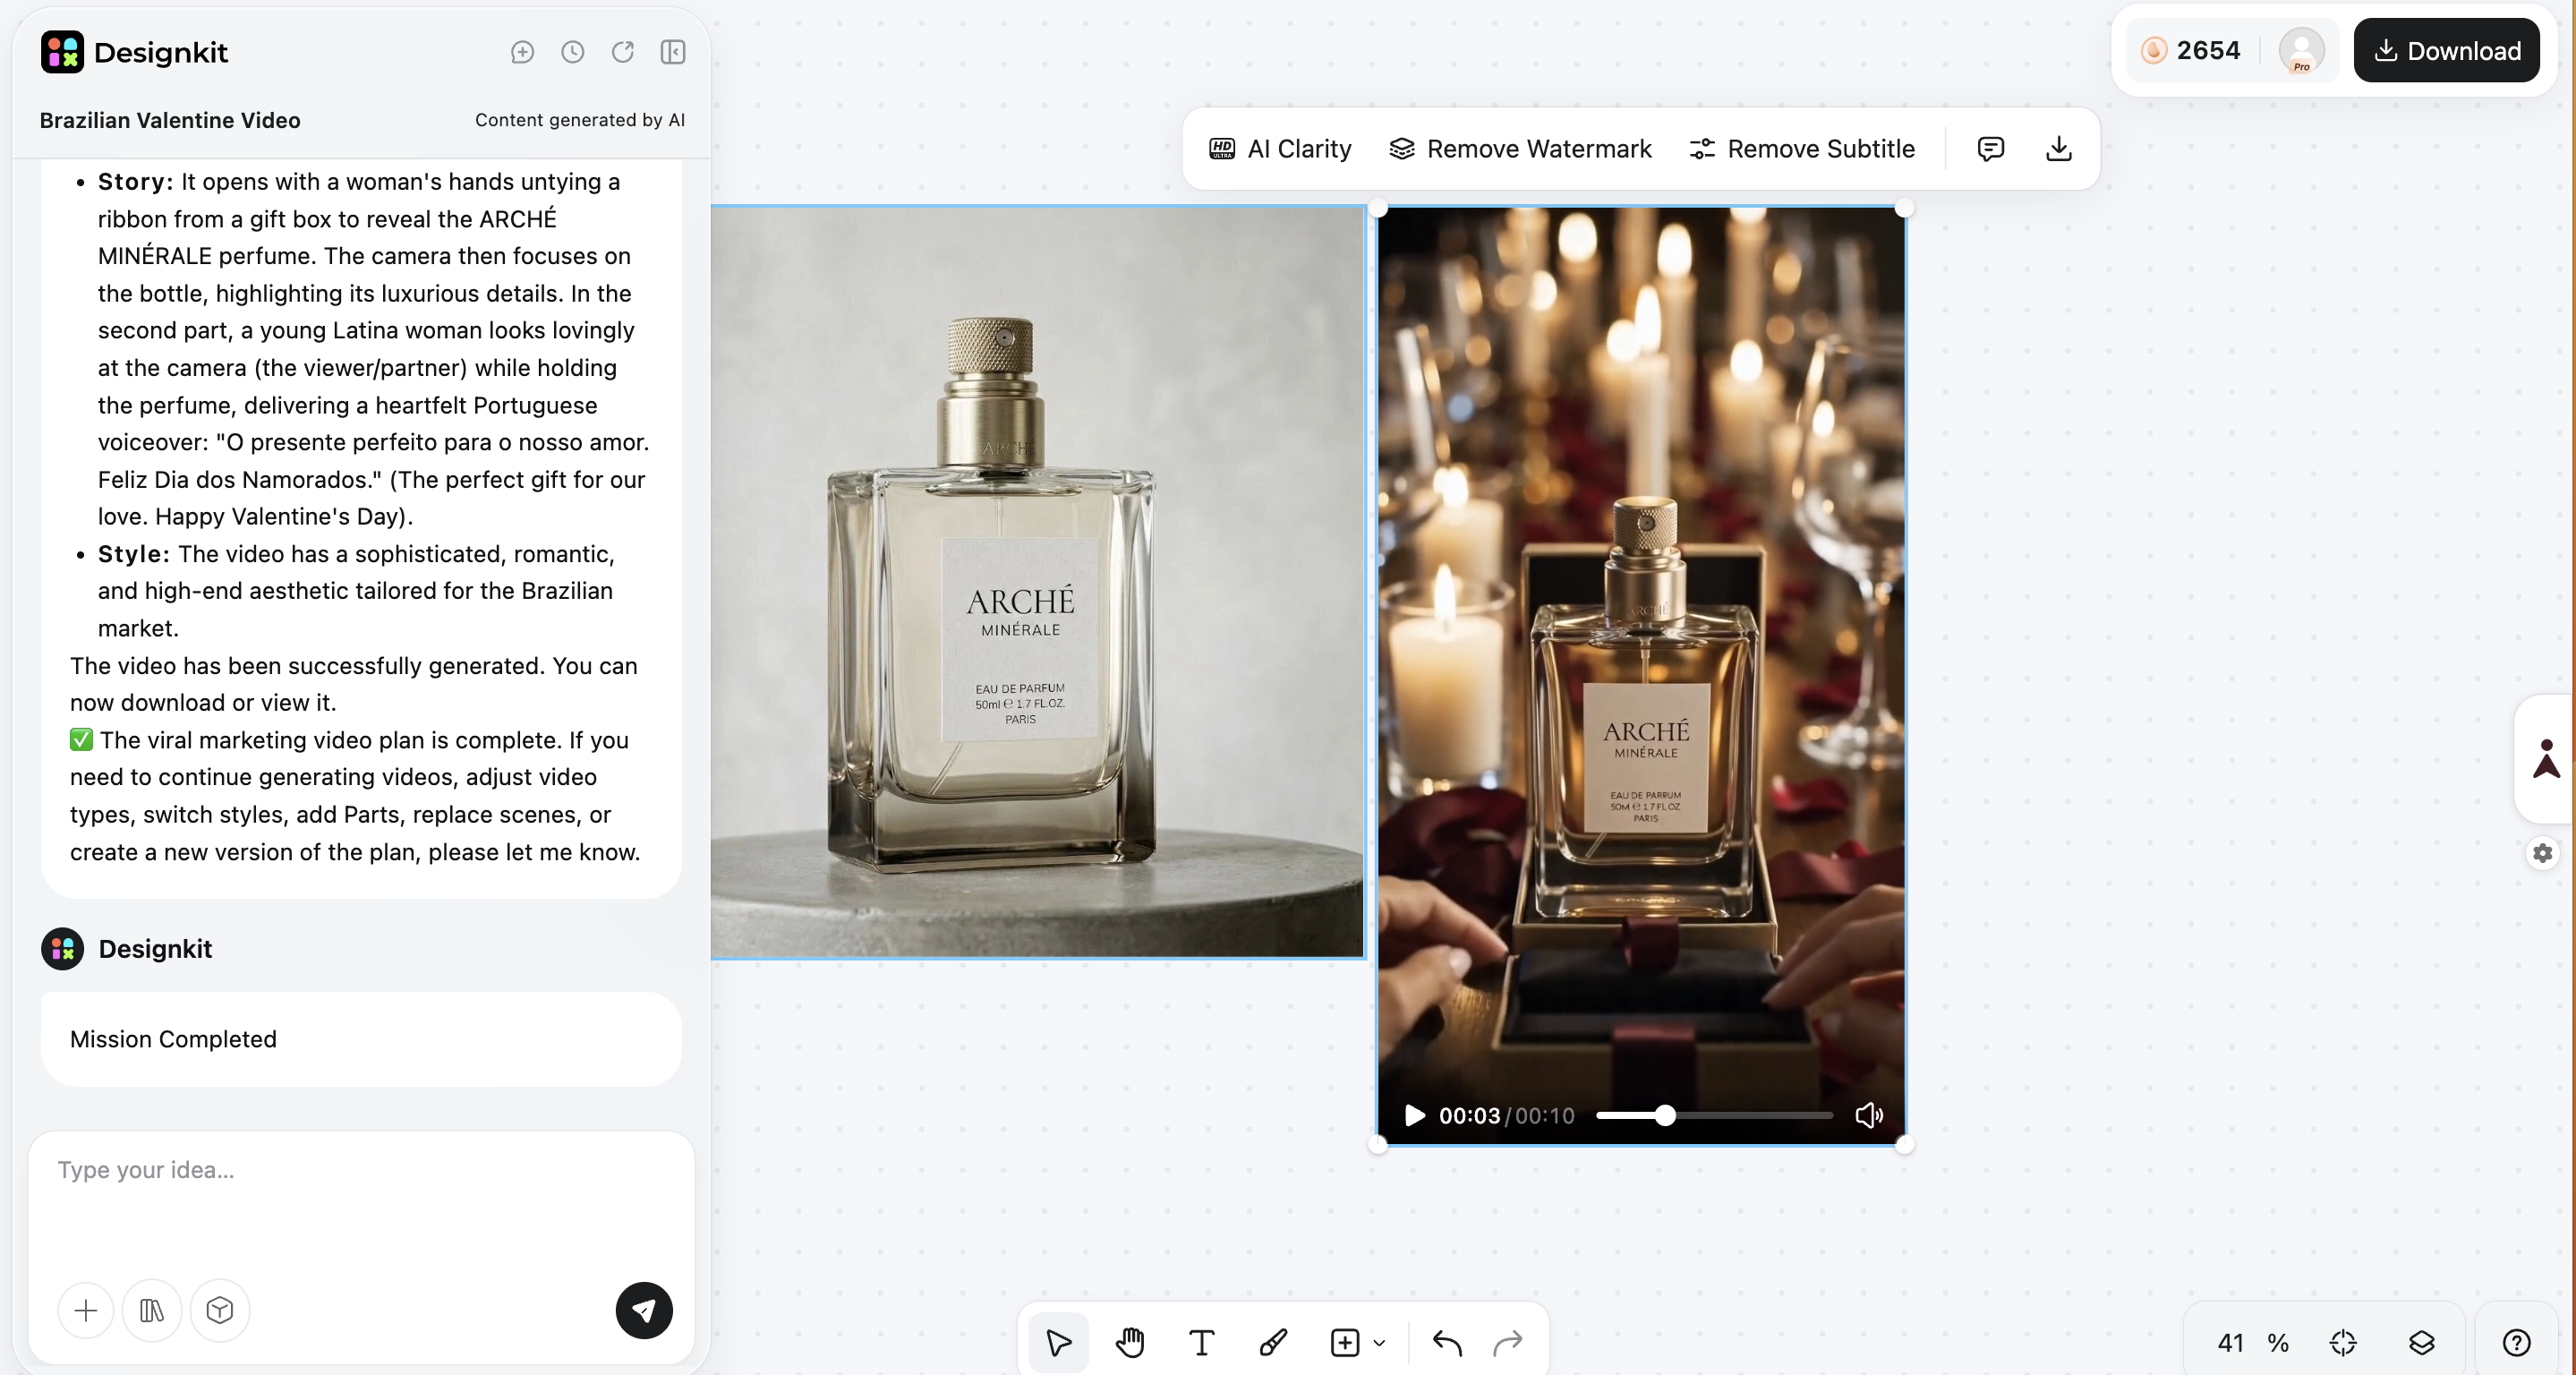The width and height of the screenshot is (2576, 1375).
Task: Select the pointer selection tool
Action: point(1059,1342)
